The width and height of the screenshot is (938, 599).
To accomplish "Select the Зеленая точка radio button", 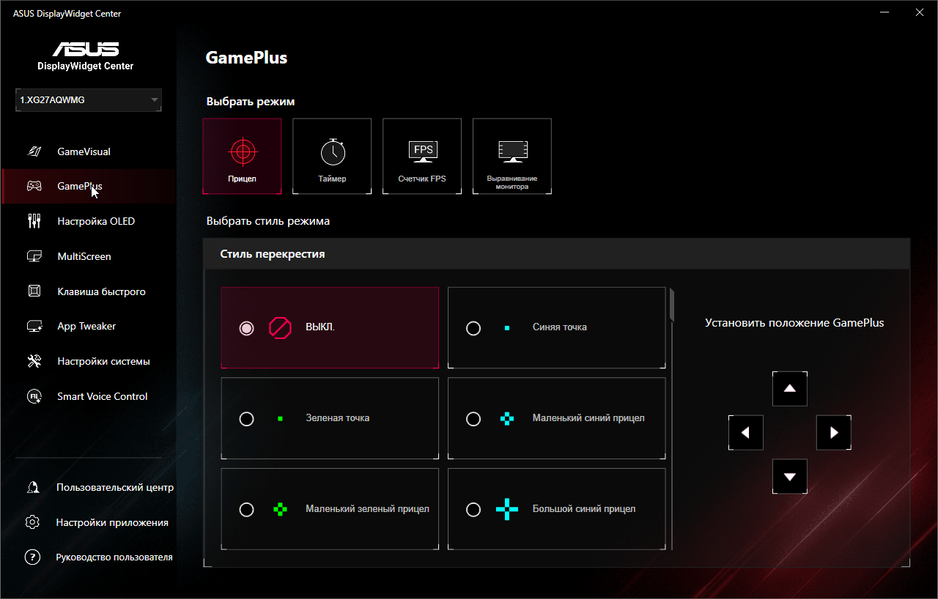I will [x=246, y=419].
